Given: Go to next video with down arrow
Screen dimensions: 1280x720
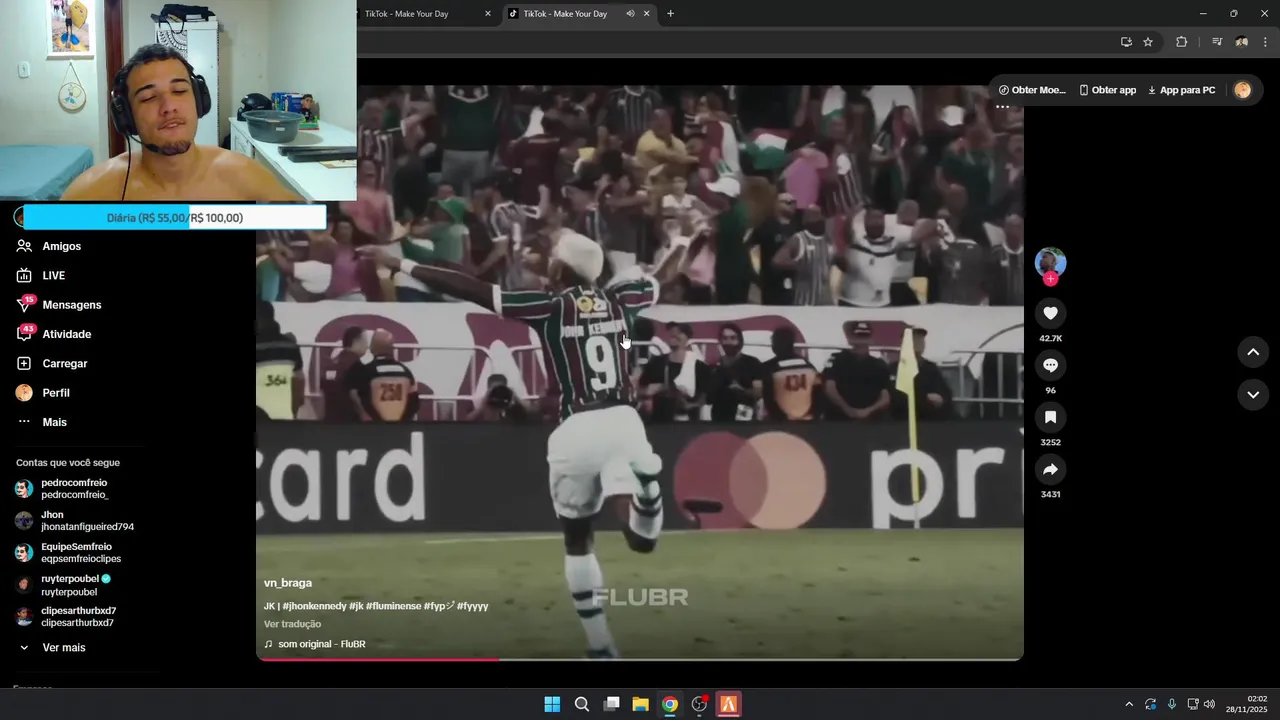Looking at the screenshot, I should [1252, 395].
